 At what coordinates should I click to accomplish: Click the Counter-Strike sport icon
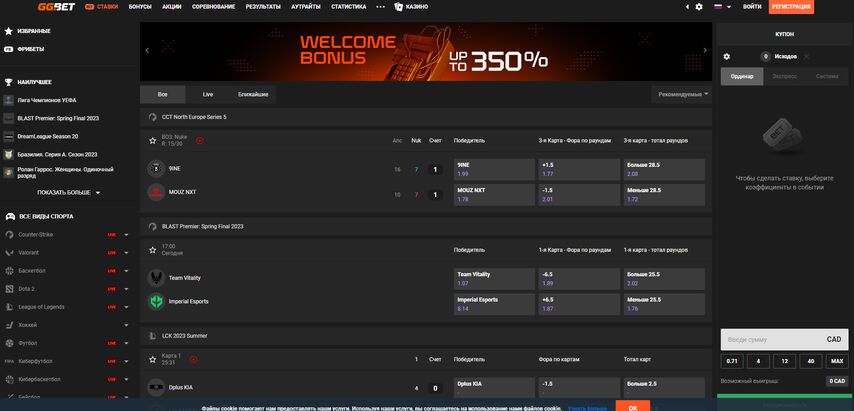pos(9,235)
